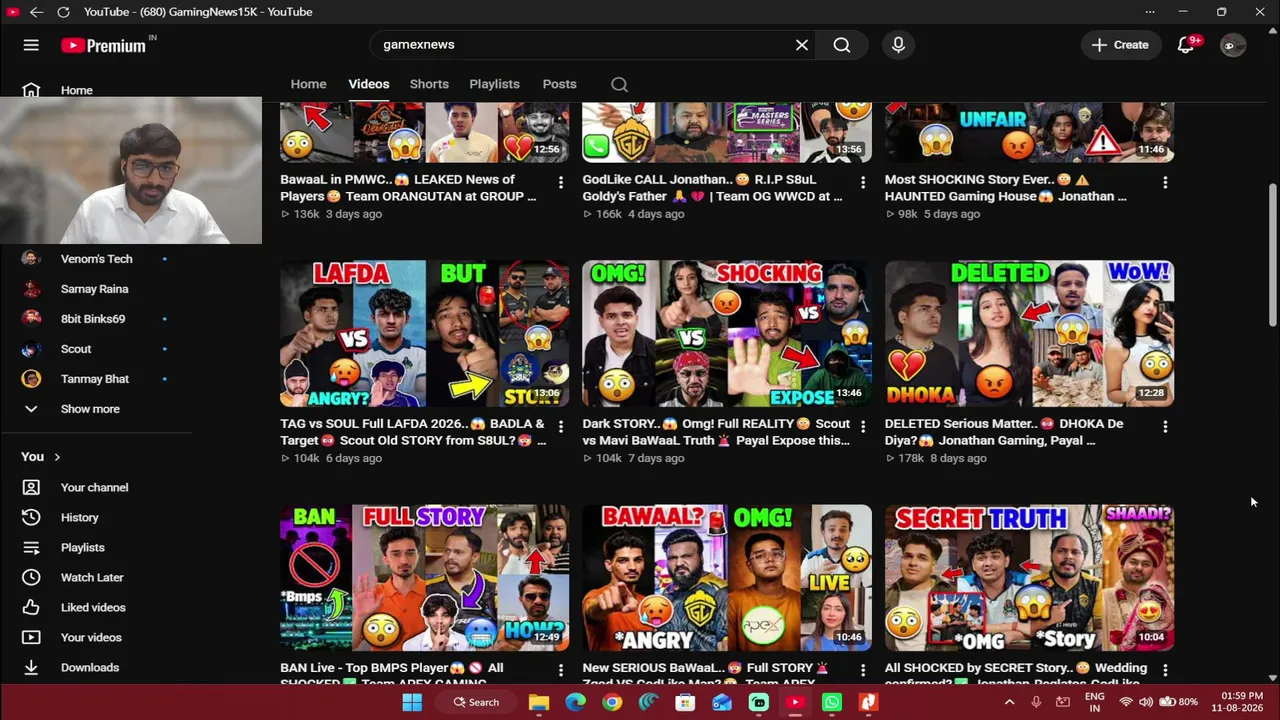Open account avatar menu

1233,45
